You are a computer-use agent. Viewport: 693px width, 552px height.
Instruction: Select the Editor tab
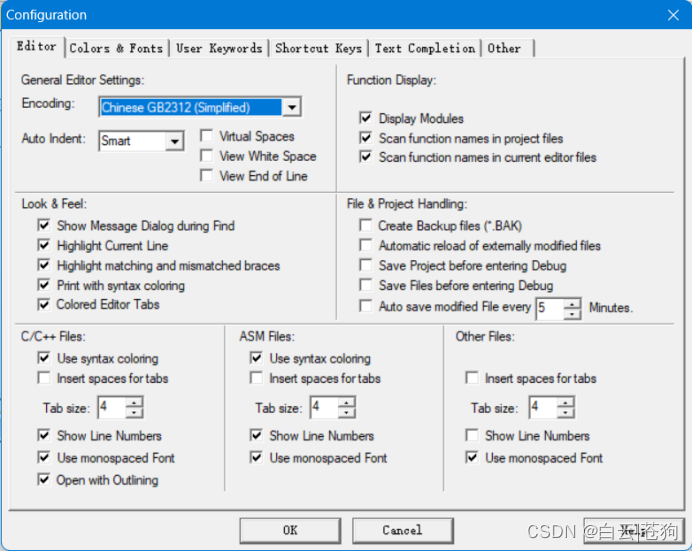click(x=37, y=46)
